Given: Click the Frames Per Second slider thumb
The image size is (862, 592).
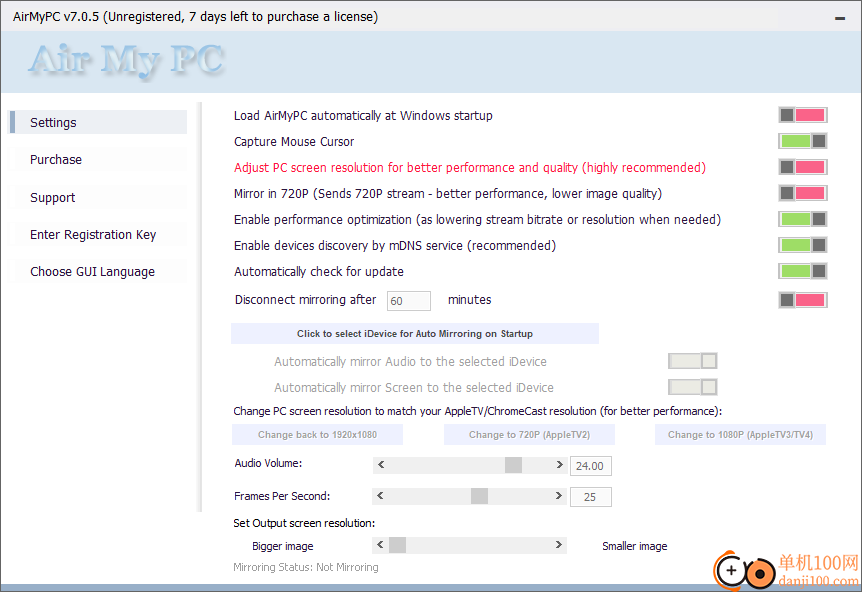Looking at the screenshot, I should 479,496.
